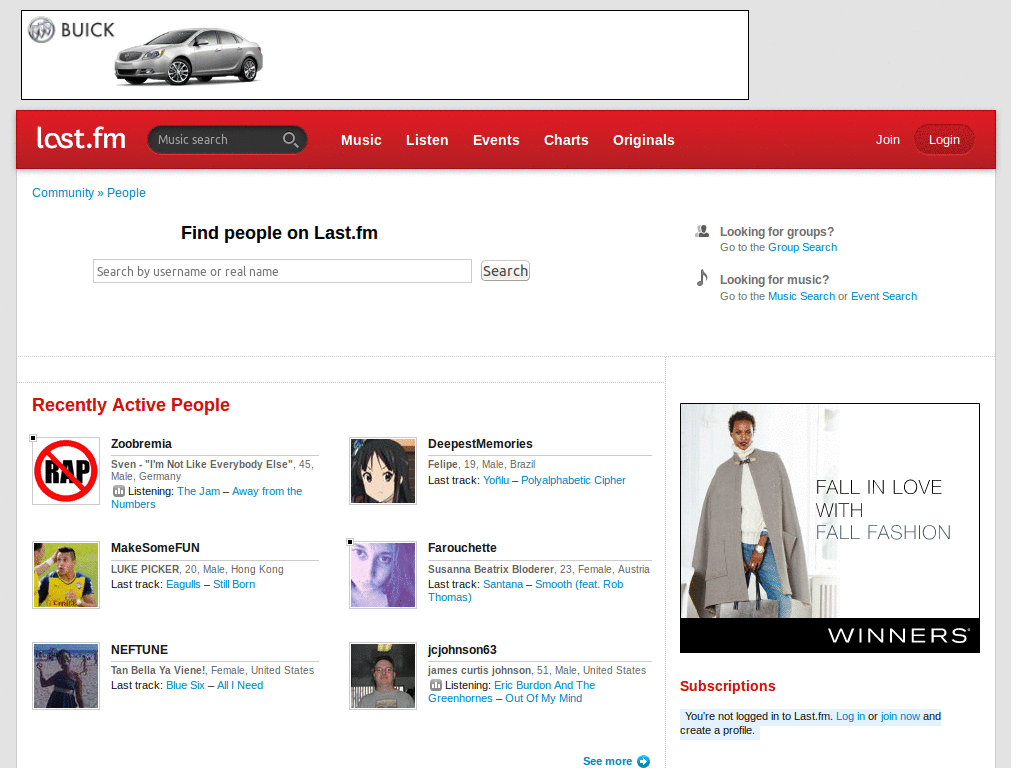Open the Events menu

click(496, 140)
